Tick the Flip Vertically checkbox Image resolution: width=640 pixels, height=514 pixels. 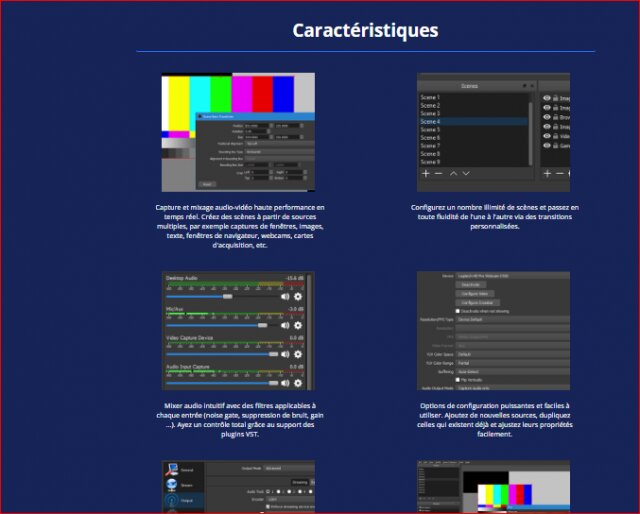tap(458, 380)
